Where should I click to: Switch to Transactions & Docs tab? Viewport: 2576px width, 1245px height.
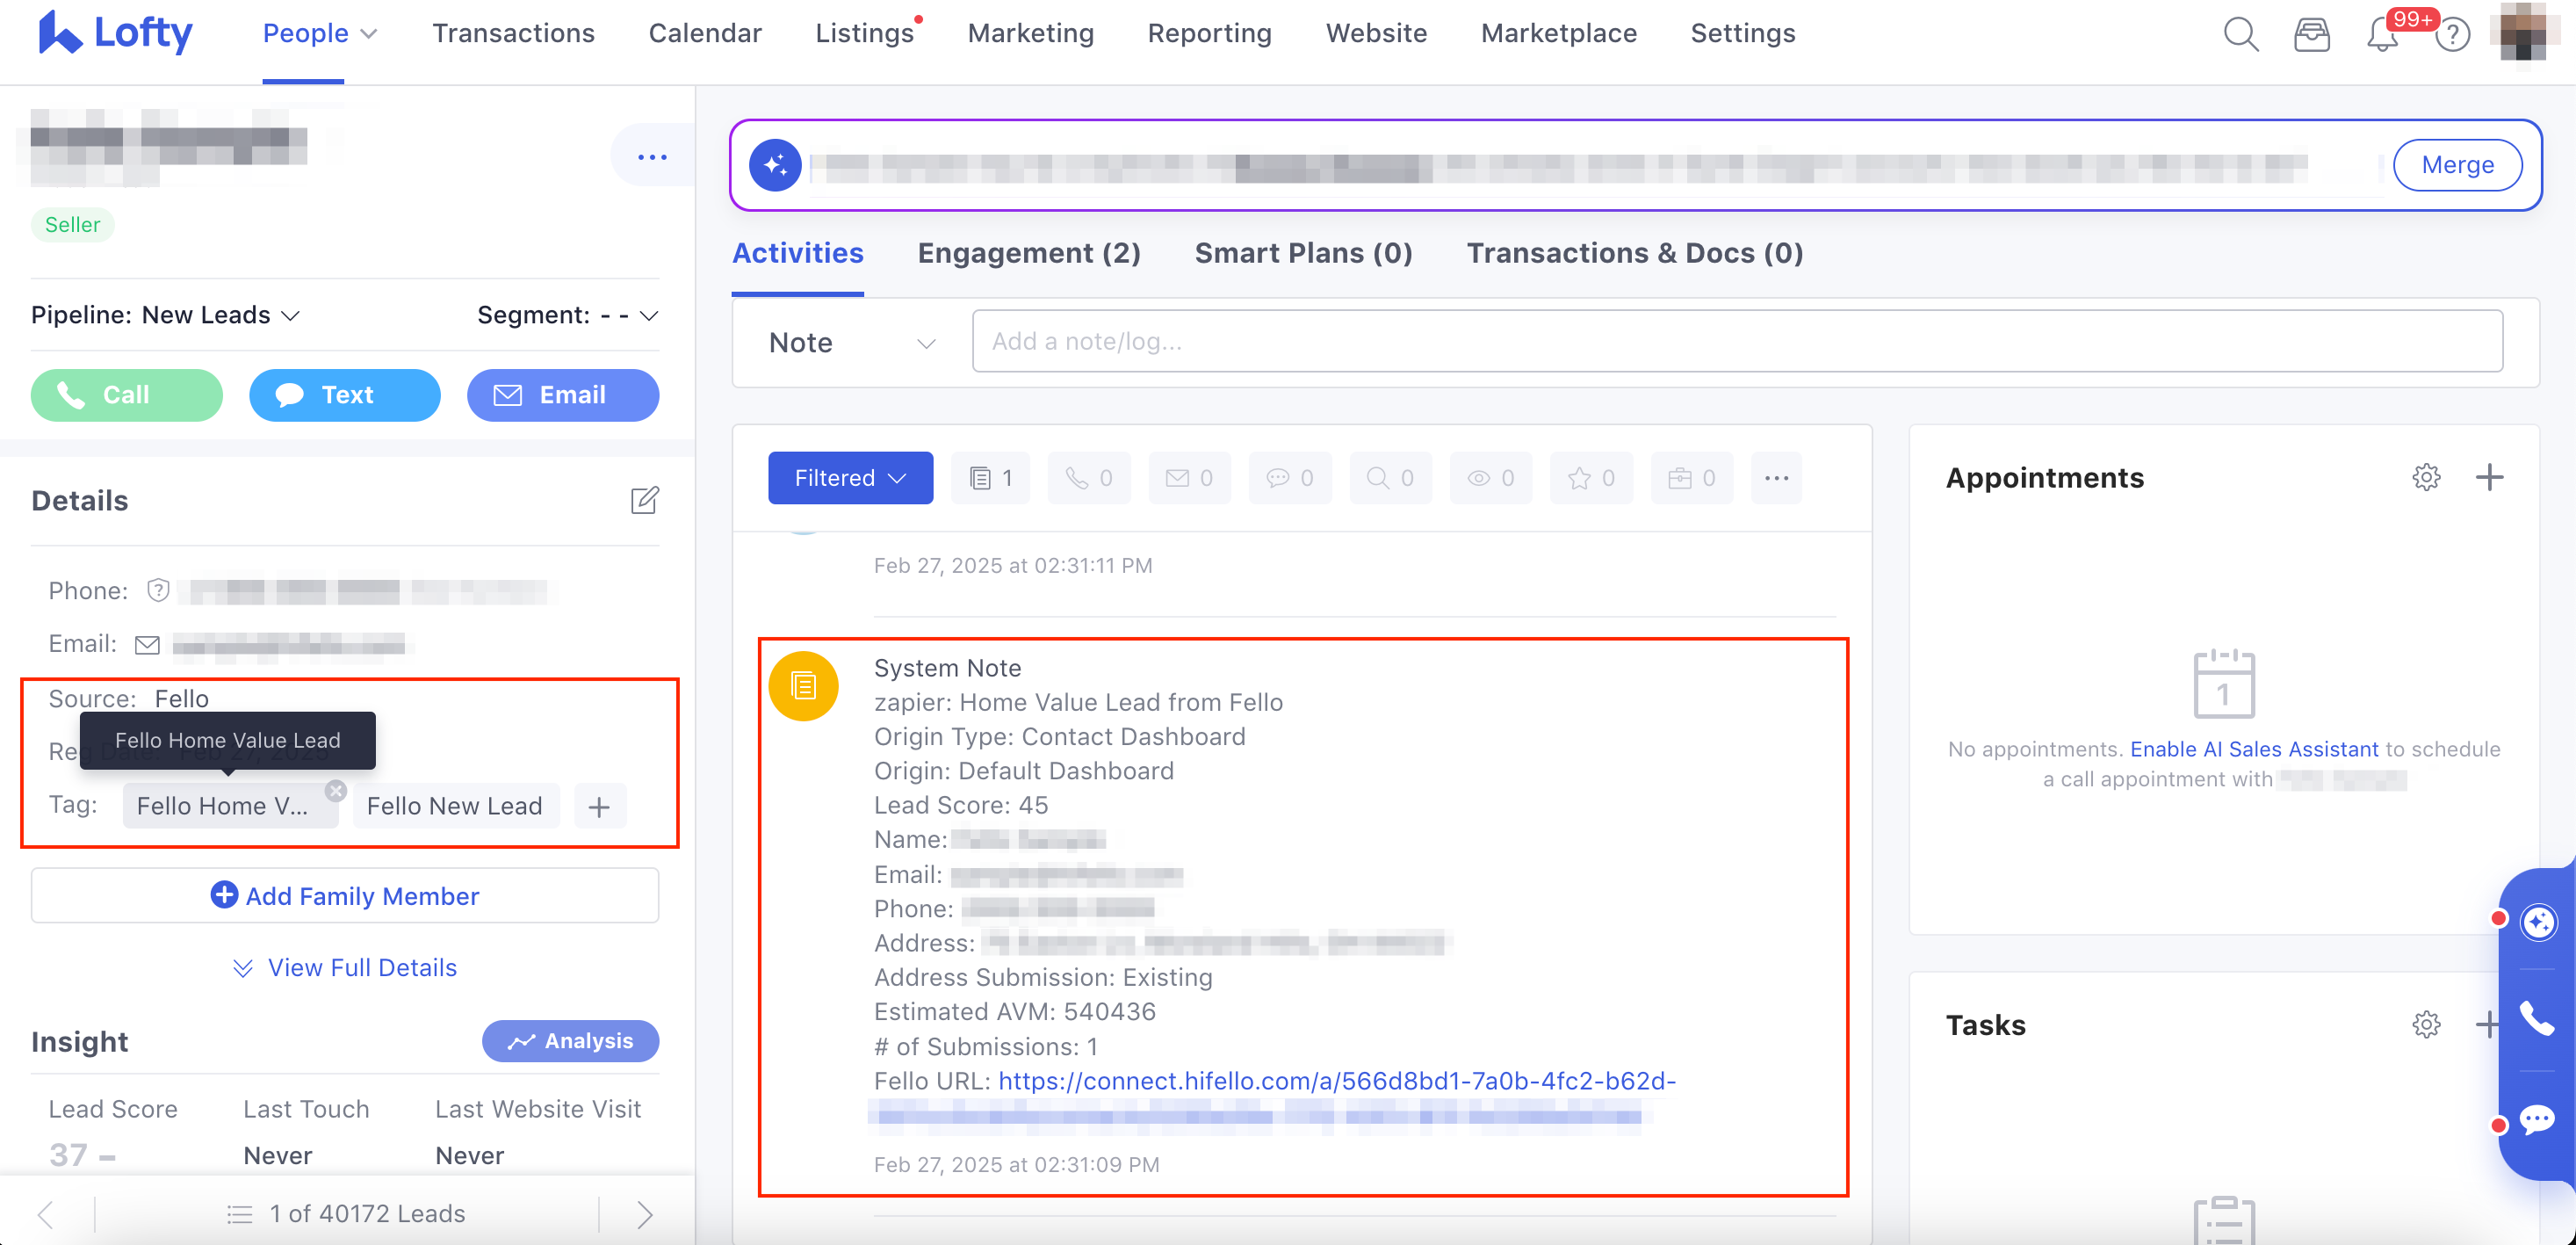point(1635,253)
